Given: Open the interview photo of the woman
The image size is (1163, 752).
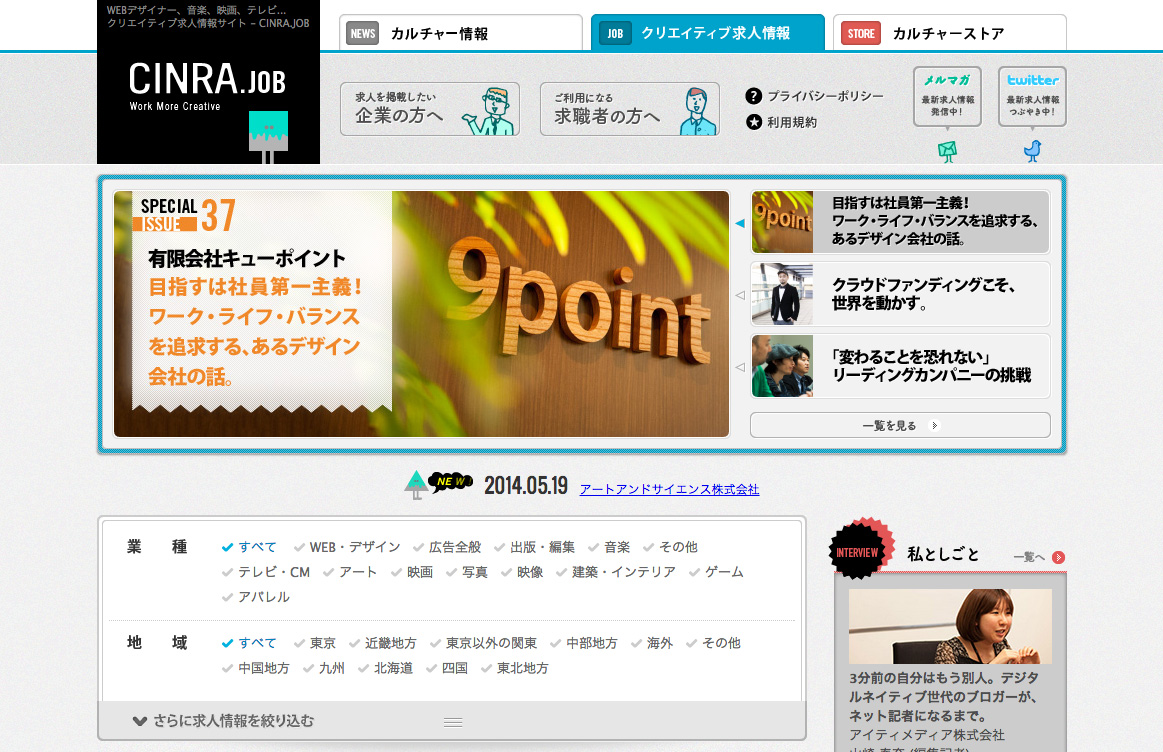Looking at the screenshot, I should [950, 626].
